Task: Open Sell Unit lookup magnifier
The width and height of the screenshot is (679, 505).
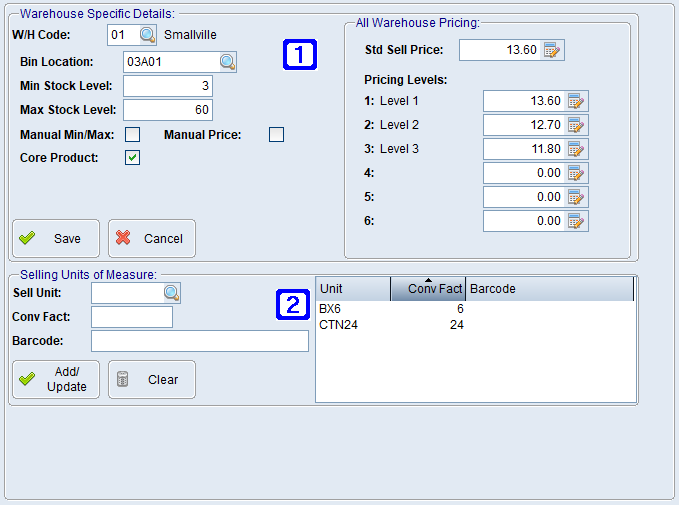Action: pos(172,293)
